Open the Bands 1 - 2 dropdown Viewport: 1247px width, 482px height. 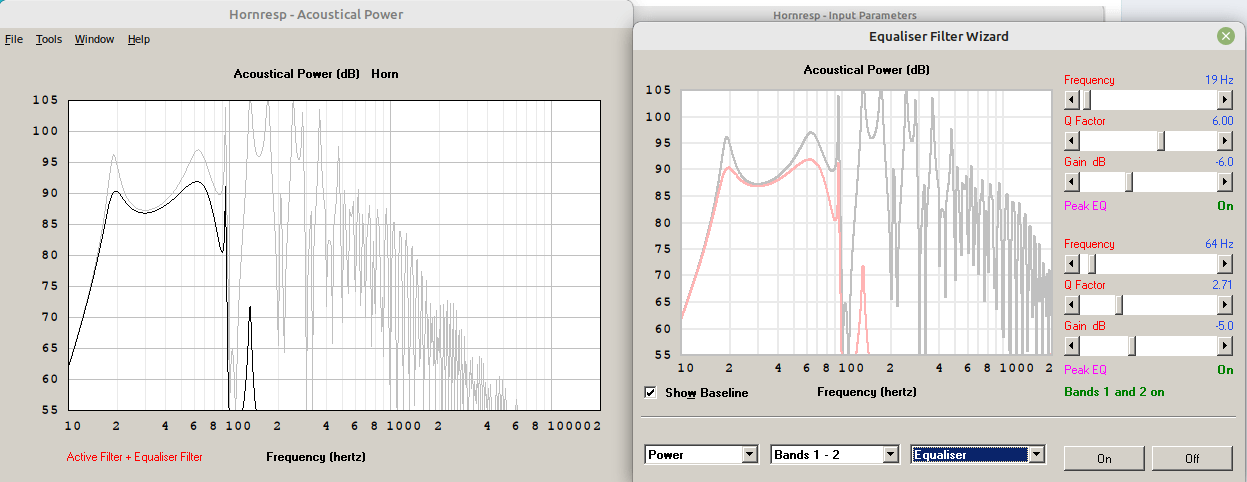click(891, 454)
